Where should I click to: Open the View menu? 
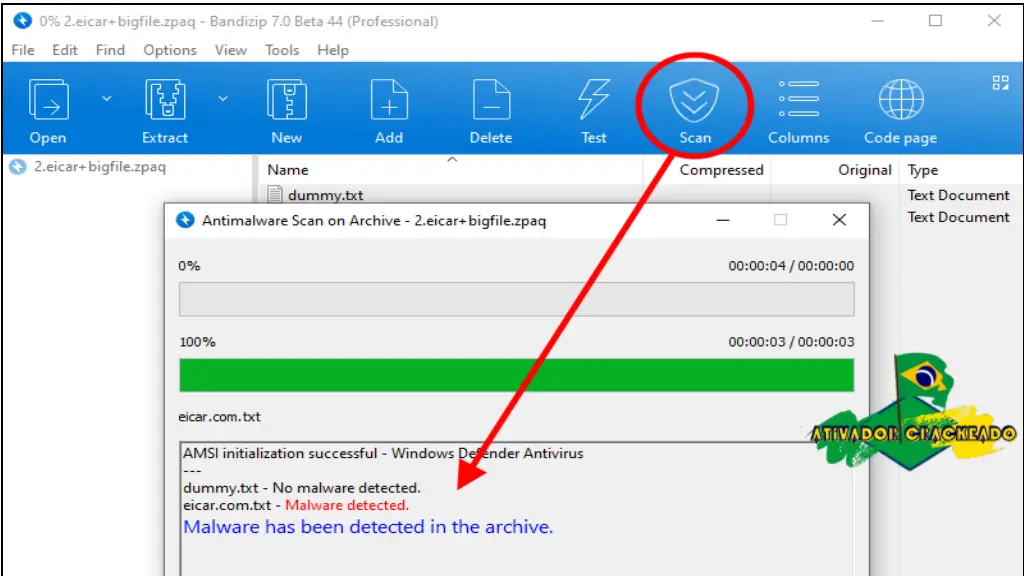[231, 50]
